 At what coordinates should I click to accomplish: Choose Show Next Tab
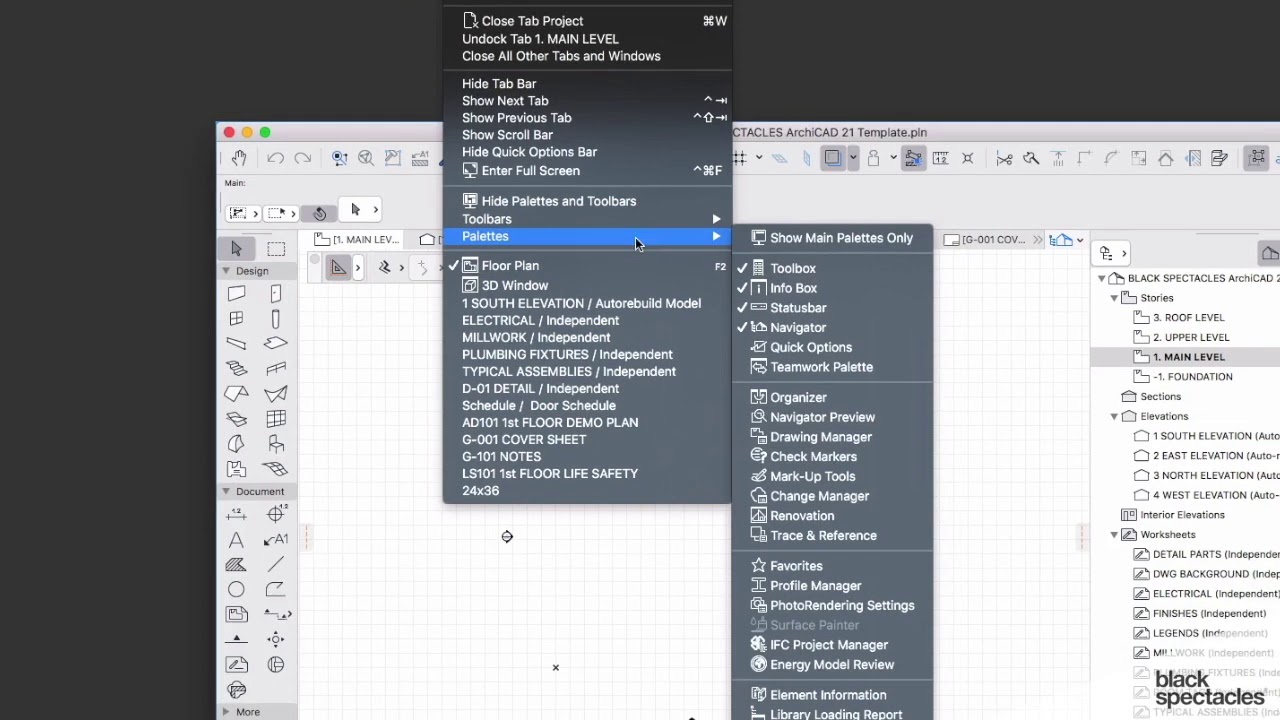pos(505,101)
